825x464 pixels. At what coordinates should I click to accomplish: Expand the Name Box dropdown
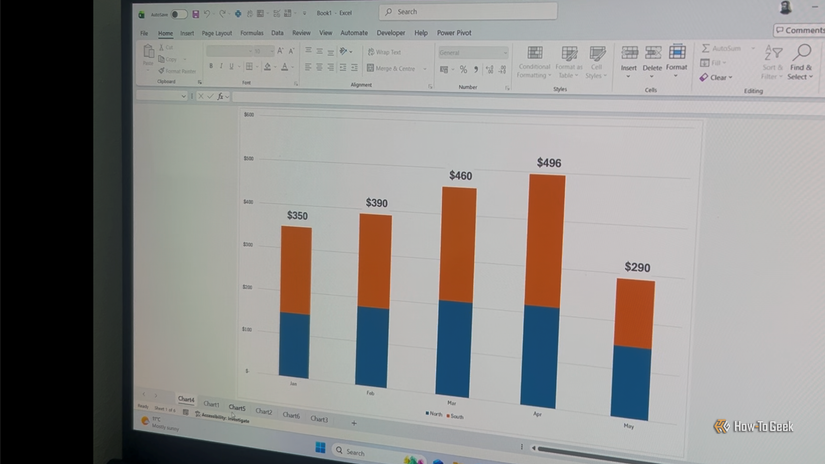coord(183,97)
